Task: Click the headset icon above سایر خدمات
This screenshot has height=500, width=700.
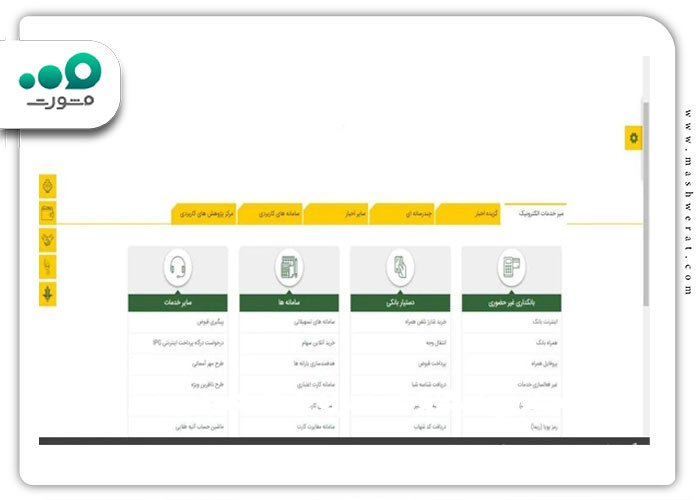Action: point(178,267)
